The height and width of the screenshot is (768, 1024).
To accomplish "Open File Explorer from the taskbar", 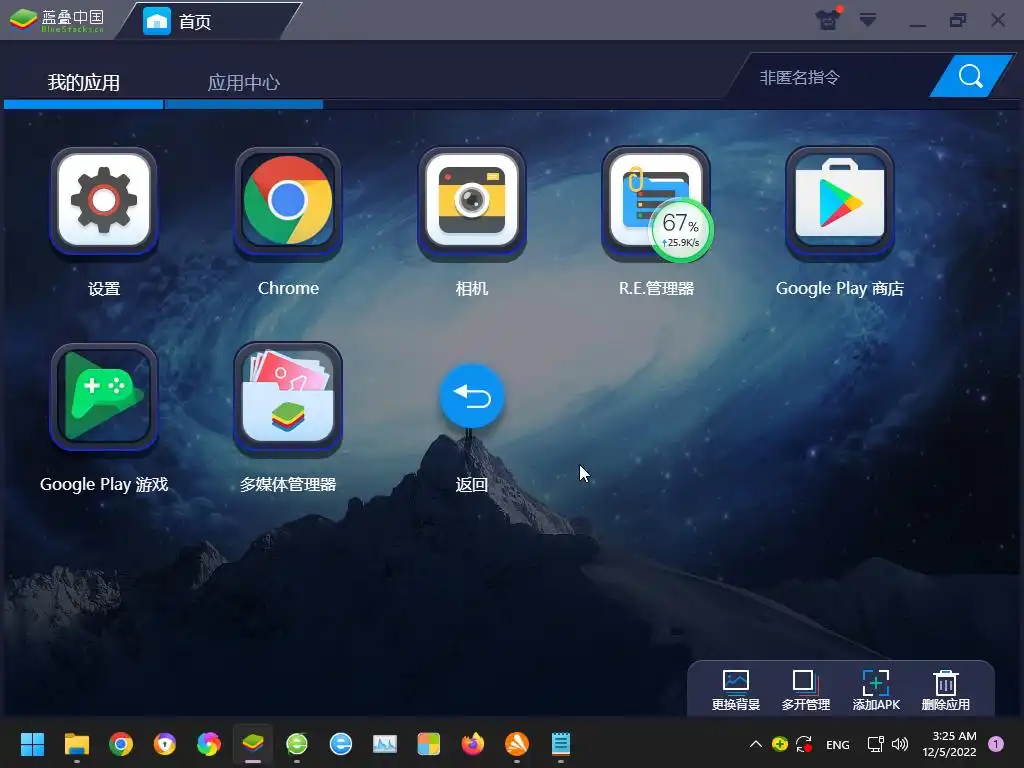I will 76,744.
